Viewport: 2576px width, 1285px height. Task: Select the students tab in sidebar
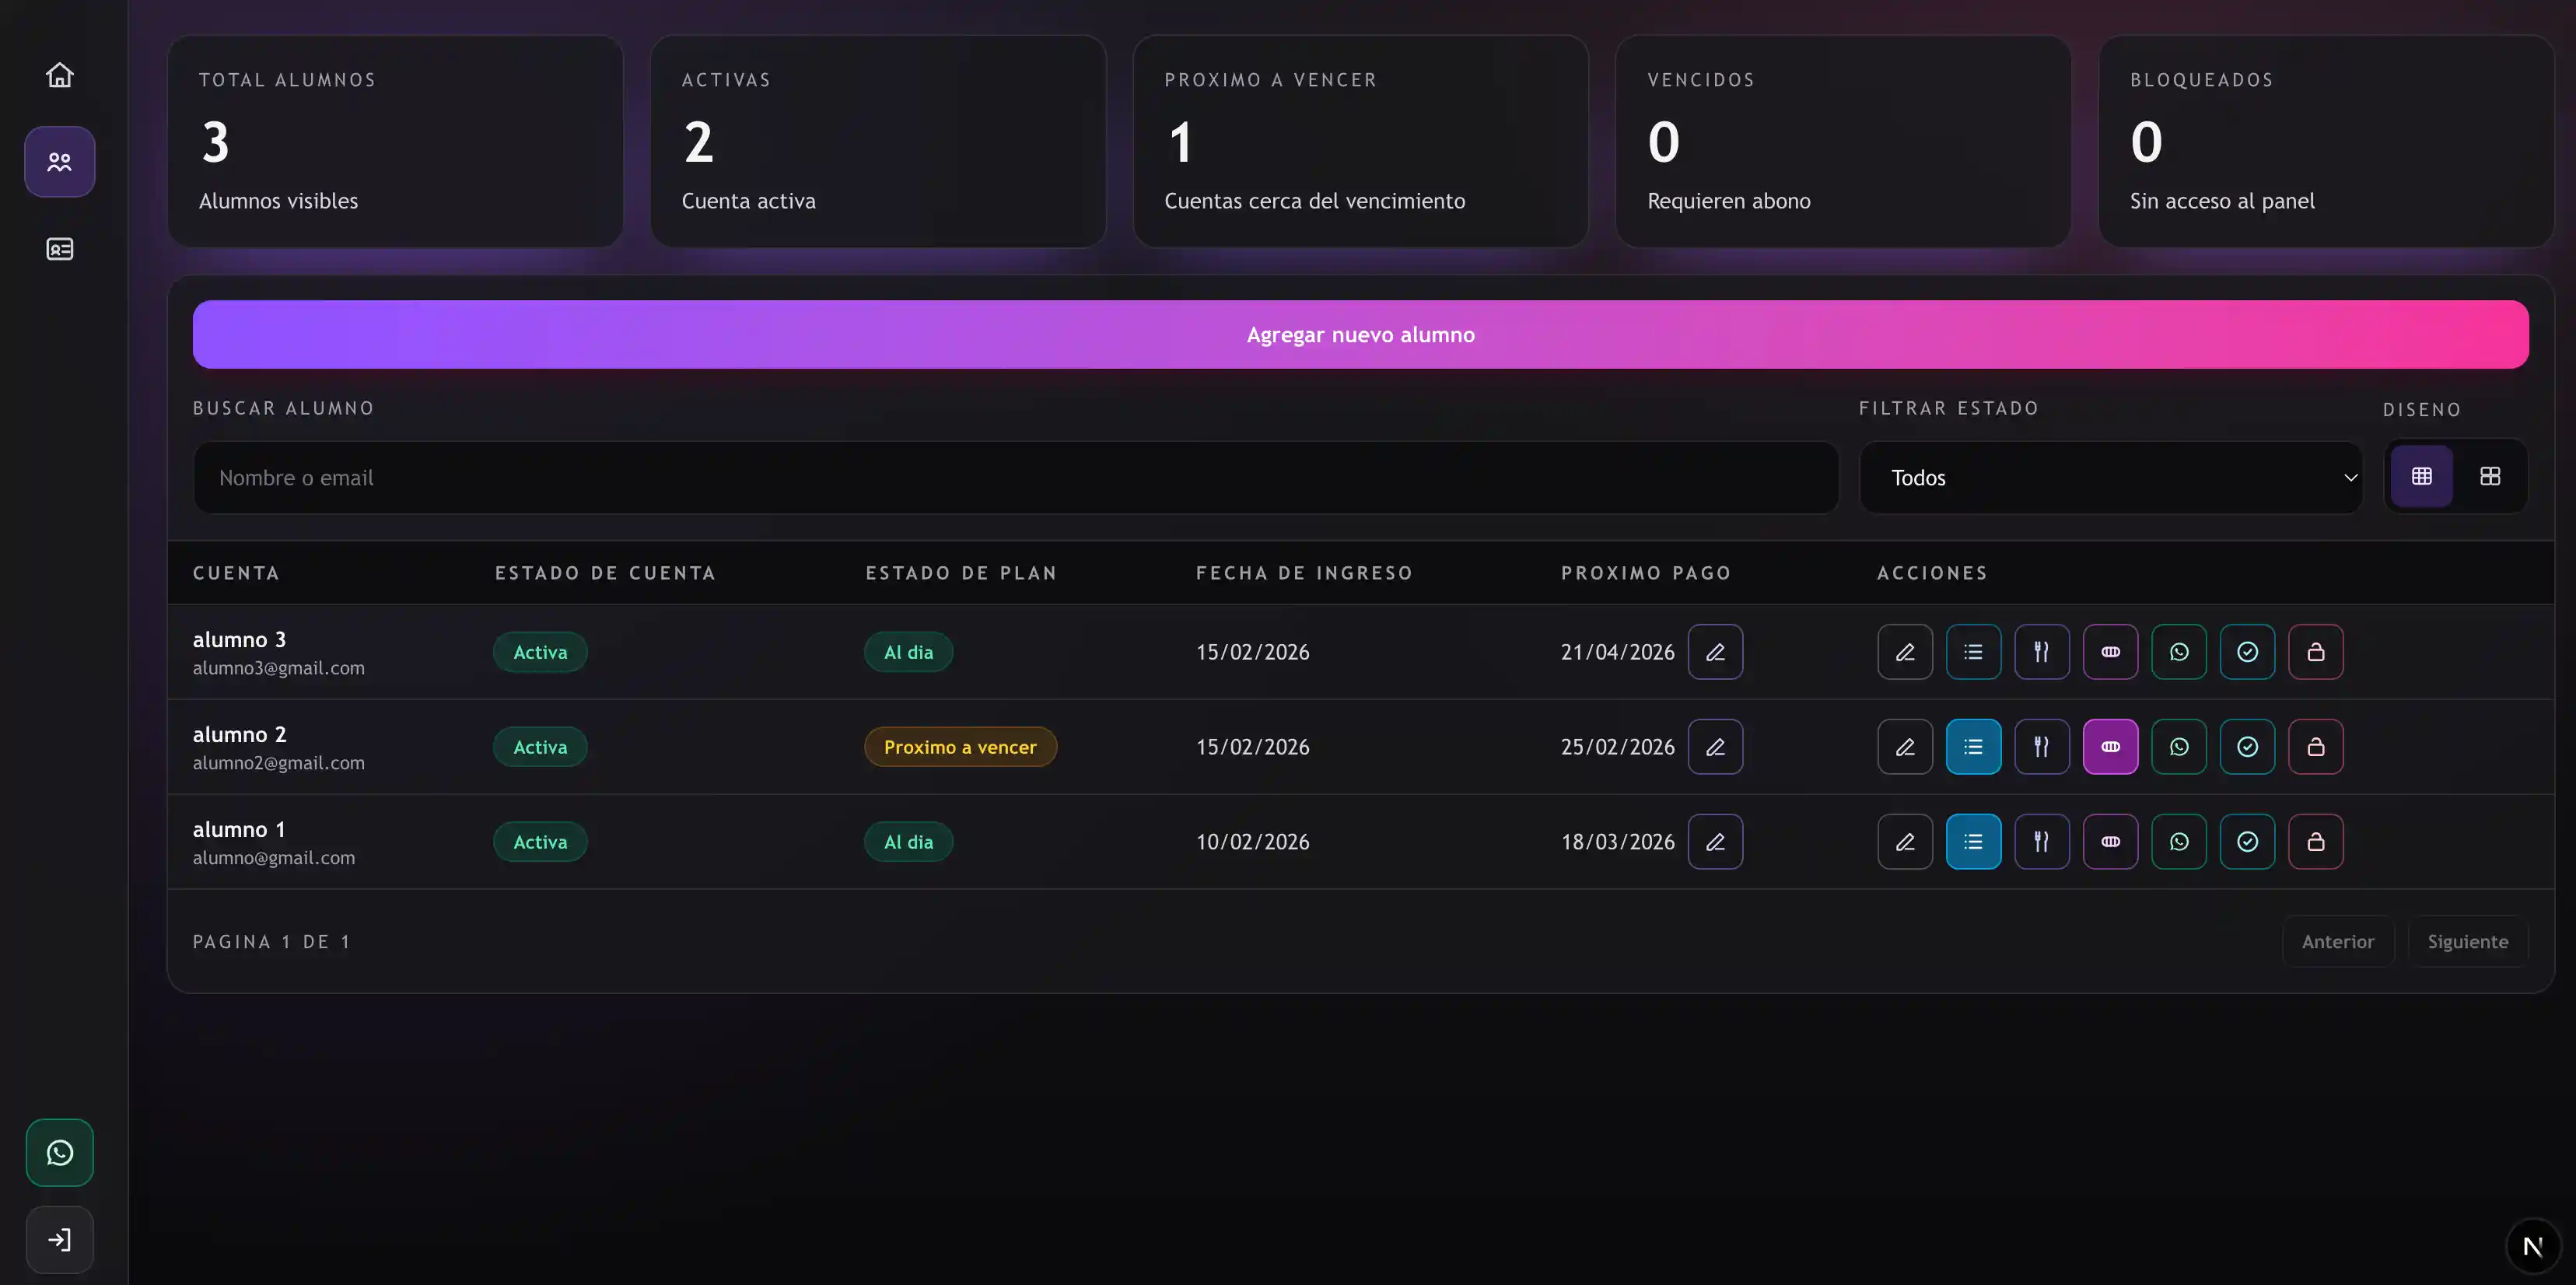click(x=60, y=162)
